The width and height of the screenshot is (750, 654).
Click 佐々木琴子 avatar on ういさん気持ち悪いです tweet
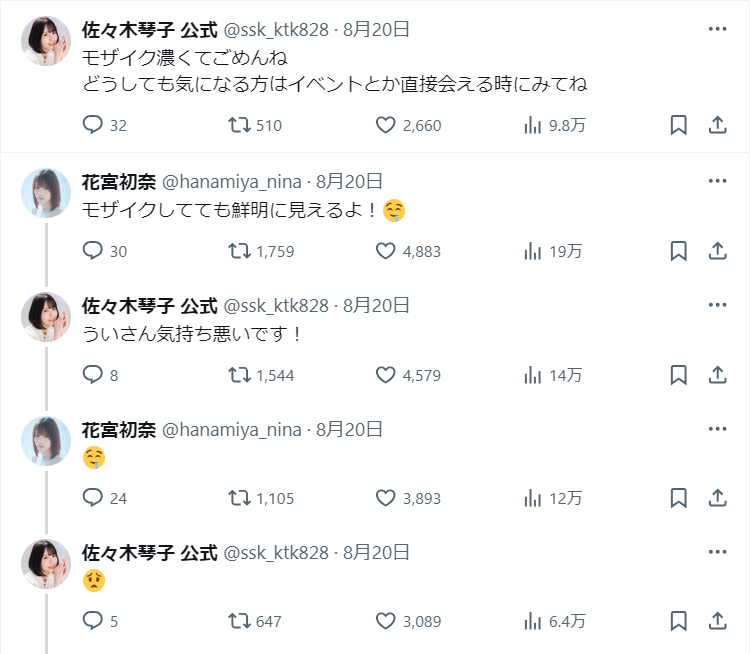(x=46, y=317)
